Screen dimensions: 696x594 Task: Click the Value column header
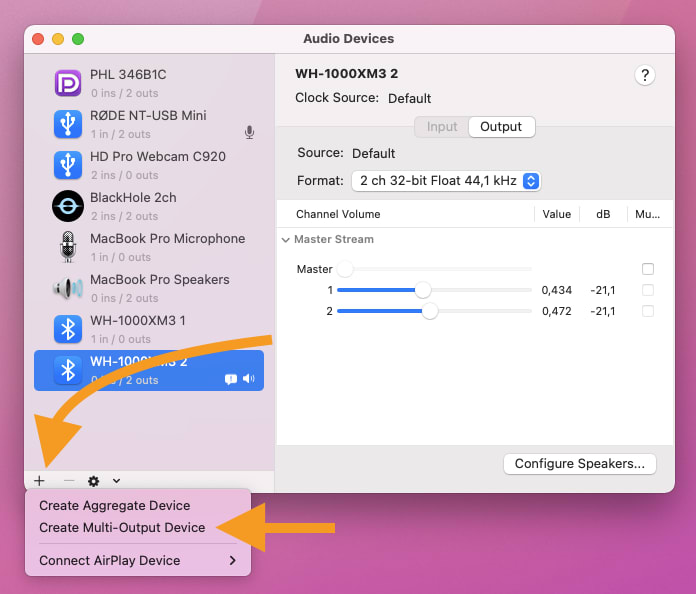click(557, 214)
